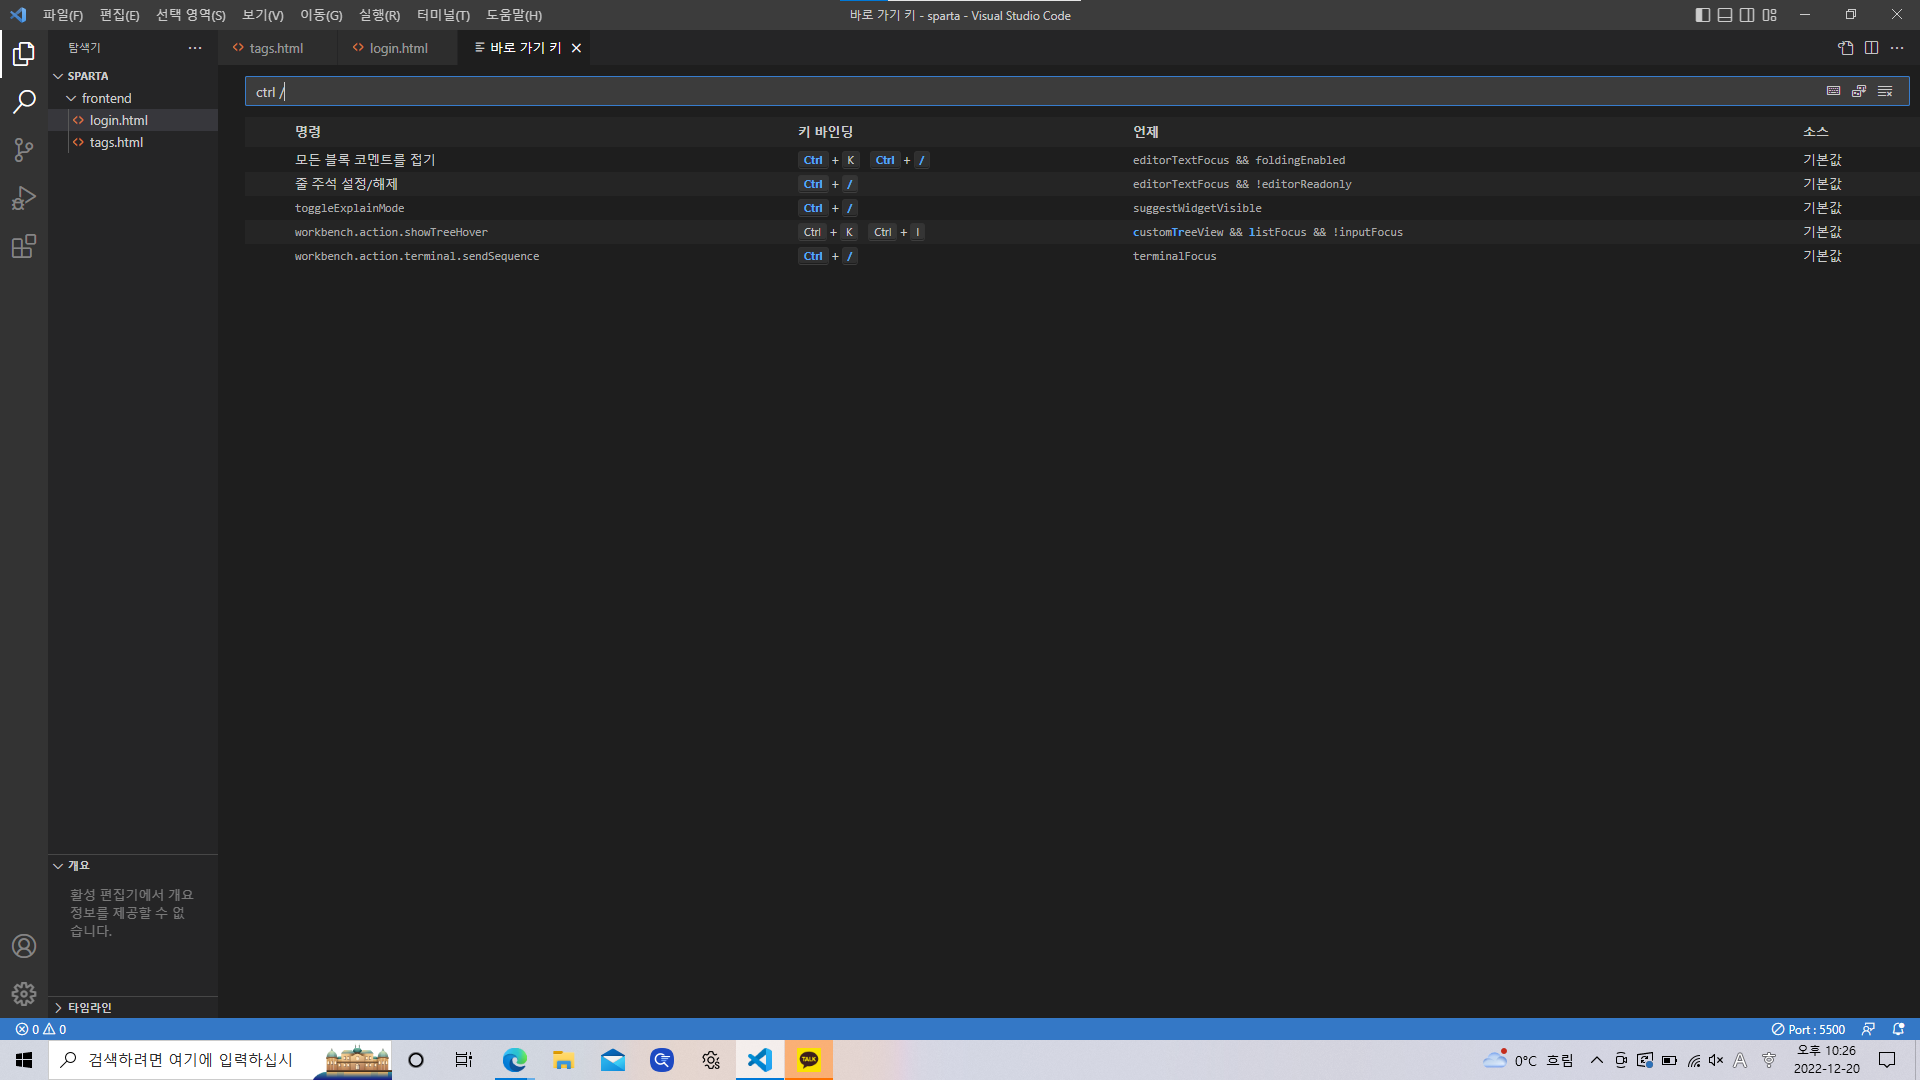Viewport: 1920px width, 1080px height.
Task: Close the 바로 가기 키 tab
Action: point(576,48)
